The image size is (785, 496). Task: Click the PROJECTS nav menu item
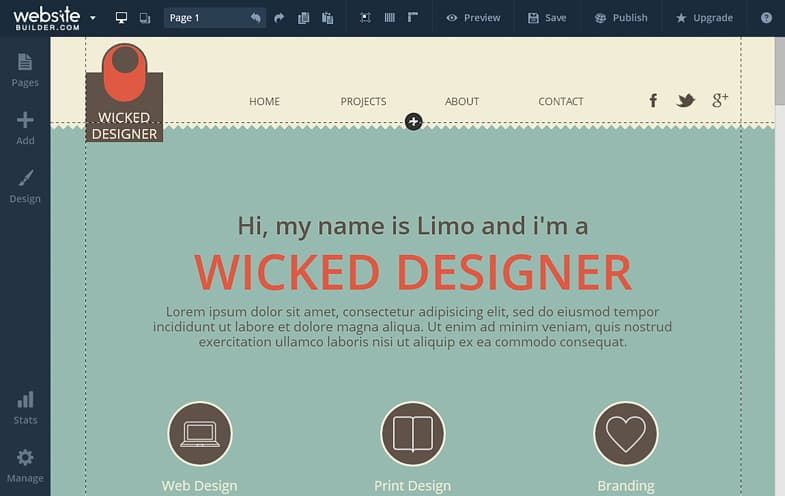pyautogui.click(x=363, y=102)
